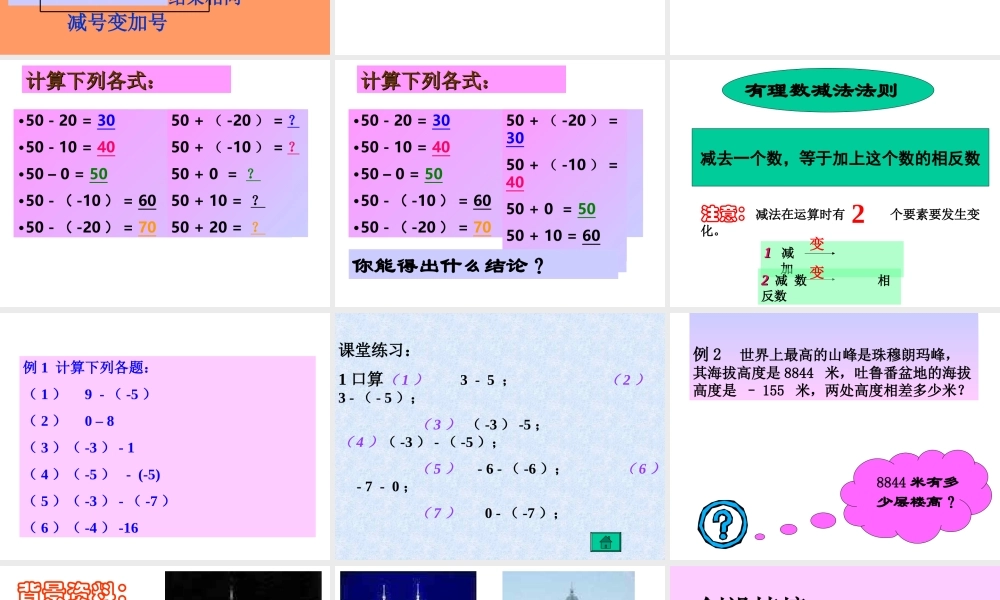Select the blue night tower picture
This screenshot has width=1000, height=600.
pos(408,585)
